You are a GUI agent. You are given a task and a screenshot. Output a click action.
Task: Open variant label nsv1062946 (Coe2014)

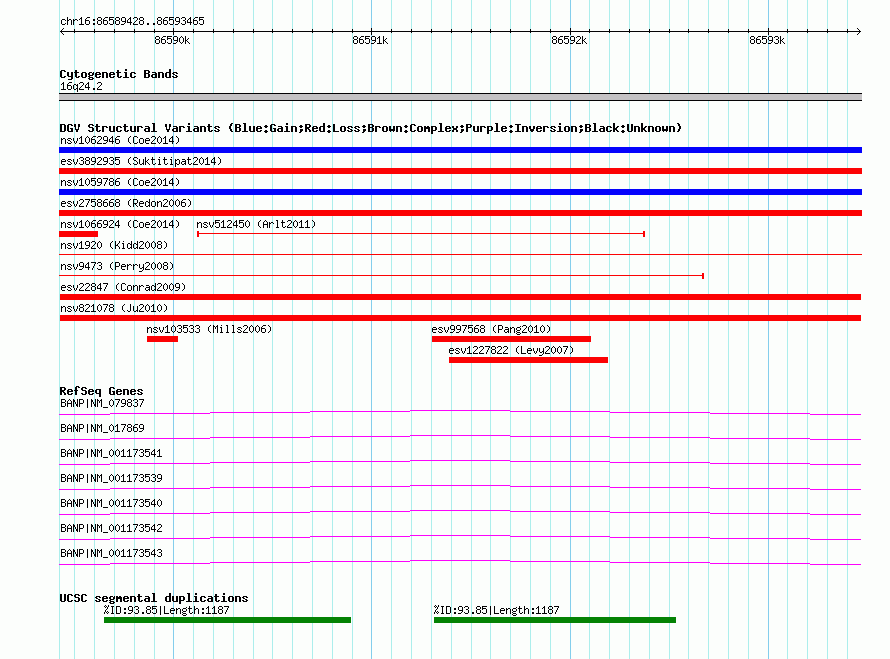pos(120,140)
